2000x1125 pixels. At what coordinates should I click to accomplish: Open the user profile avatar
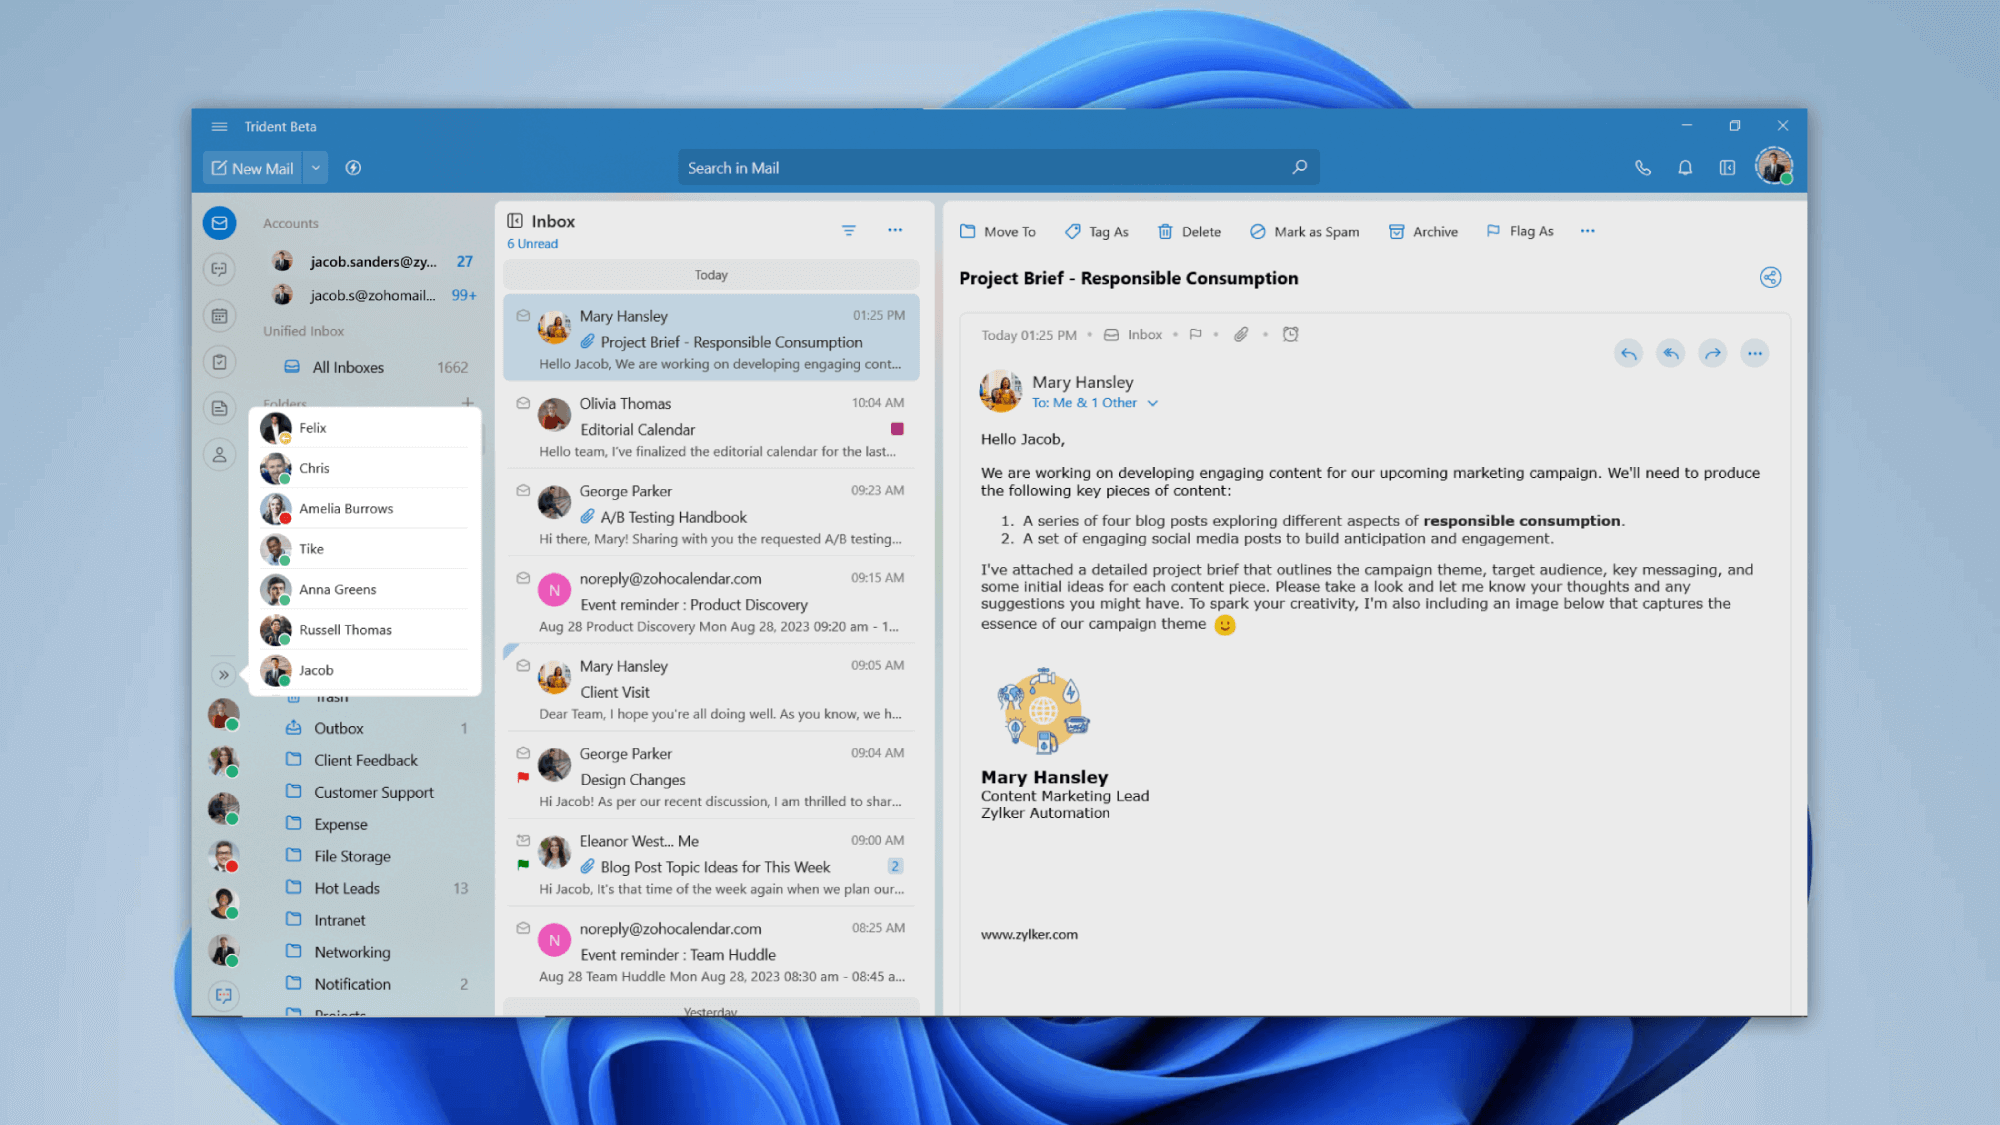click(1773, 166)
